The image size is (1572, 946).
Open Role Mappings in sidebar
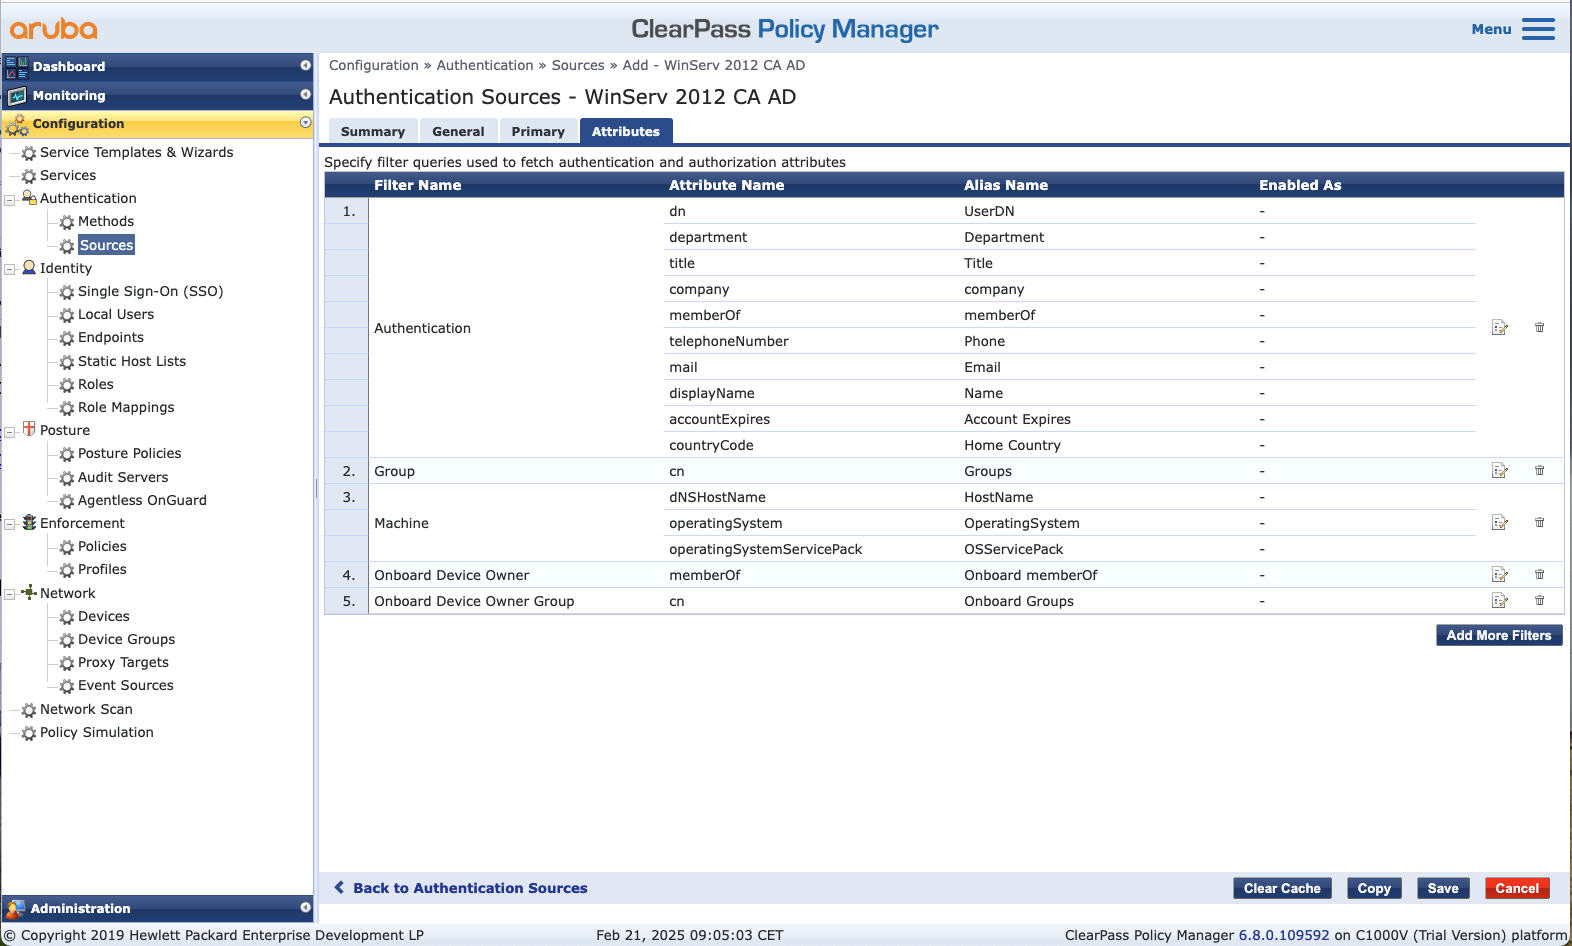click(x=126, y=408)
